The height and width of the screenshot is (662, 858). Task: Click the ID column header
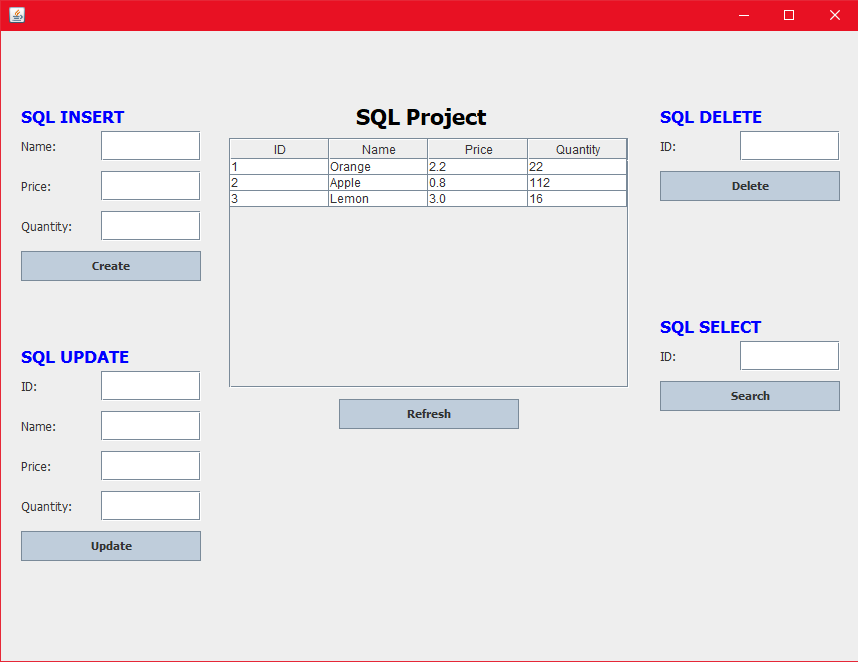[278, 148]
